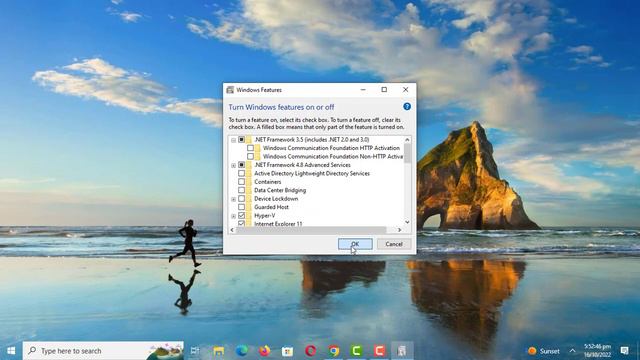This screenshot has height=360, width=640.
Task: Select the Device Lockdown row label
Action: (276, 199)
